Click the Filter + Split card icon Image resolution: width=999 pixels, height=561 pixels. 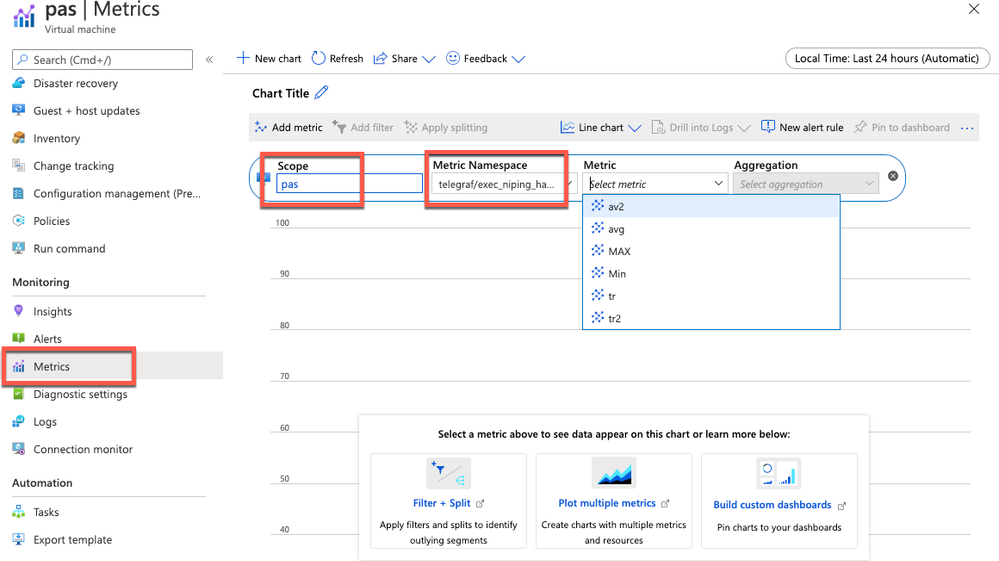pyautogui.click(x=449, y=473)
